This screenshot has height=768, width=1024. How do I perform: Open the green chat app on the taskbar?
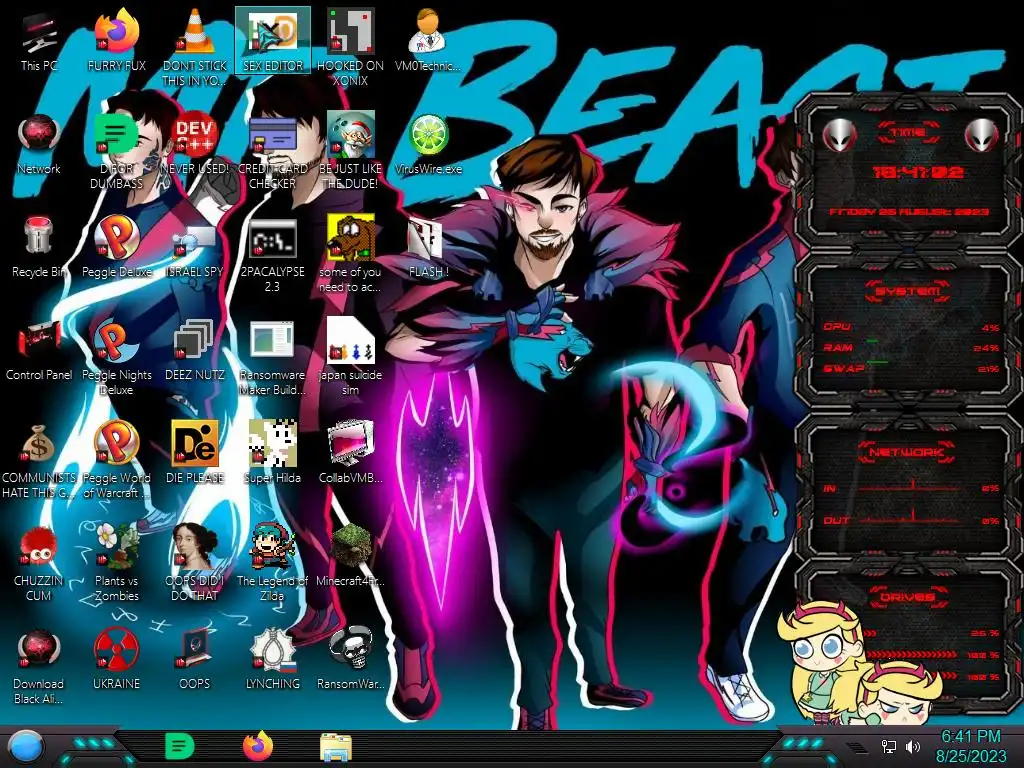coord(180,746)
